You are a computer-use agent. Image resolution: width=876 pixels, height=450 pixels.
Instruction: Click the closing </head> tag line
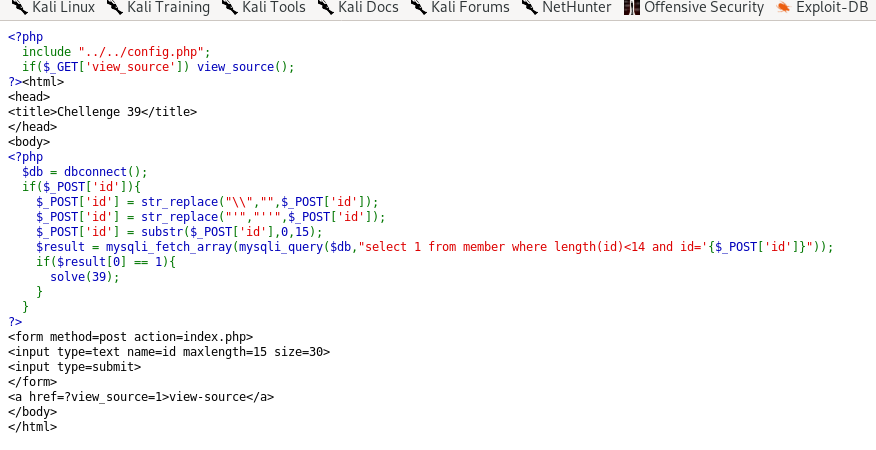[32, 127]
